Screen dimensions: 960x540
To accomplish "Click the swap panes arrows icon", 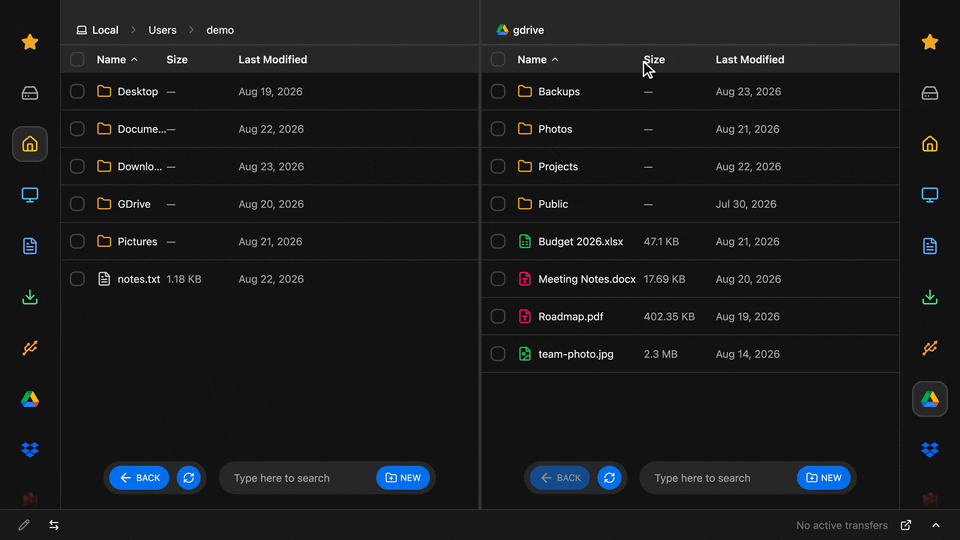I will click(54, 525).
